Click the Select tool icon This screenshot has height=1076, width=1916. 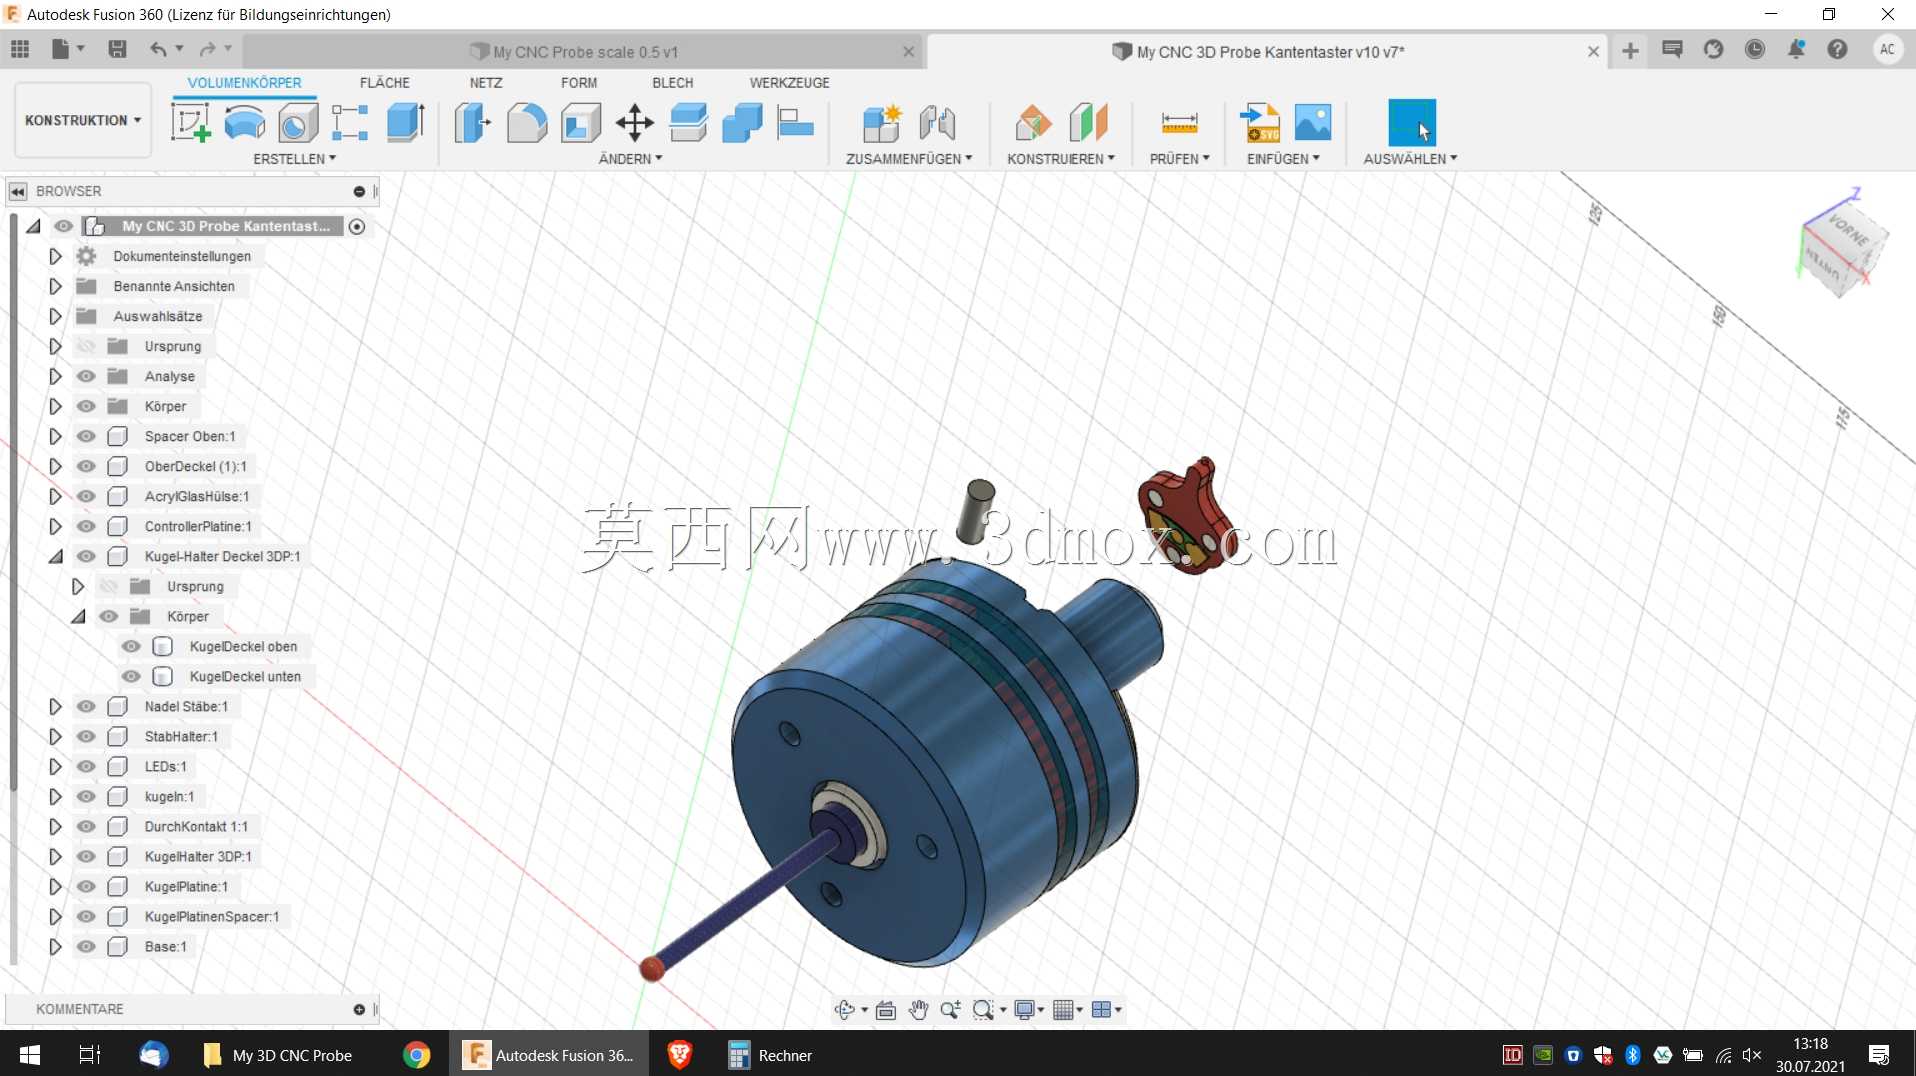point(1412,123)
